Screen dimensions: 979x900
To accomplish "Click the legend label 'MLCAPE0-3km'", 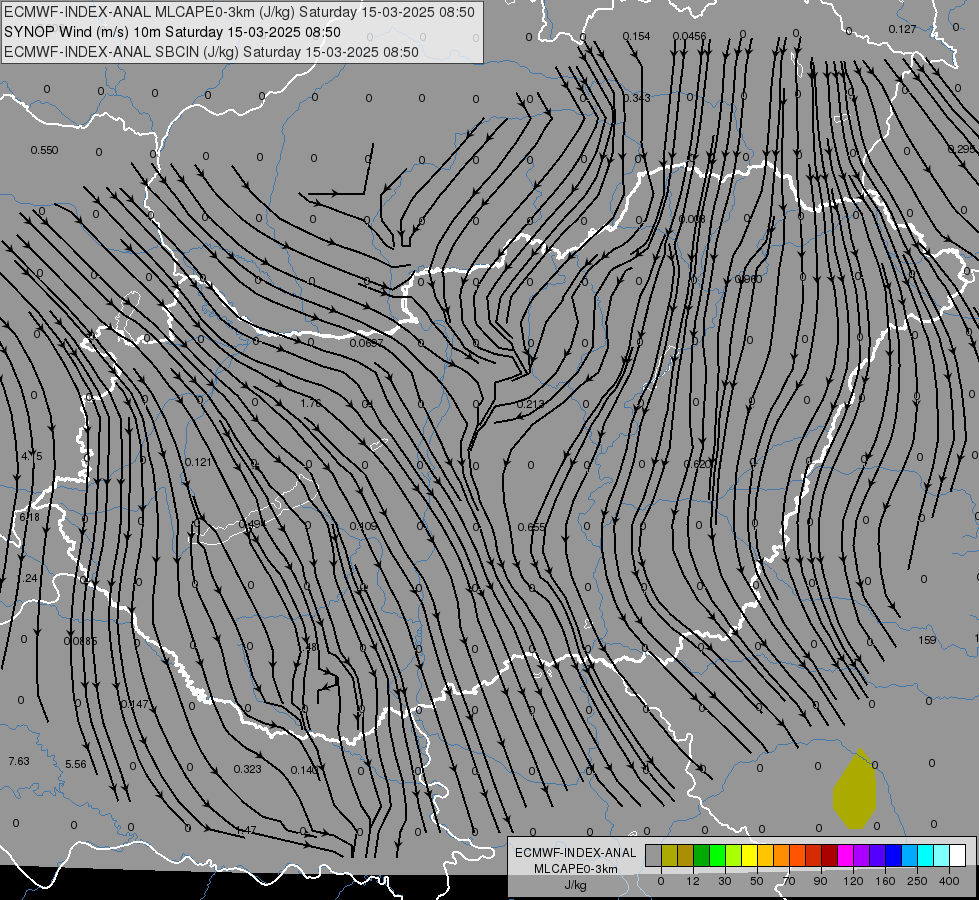I will (x=576, y=869).
